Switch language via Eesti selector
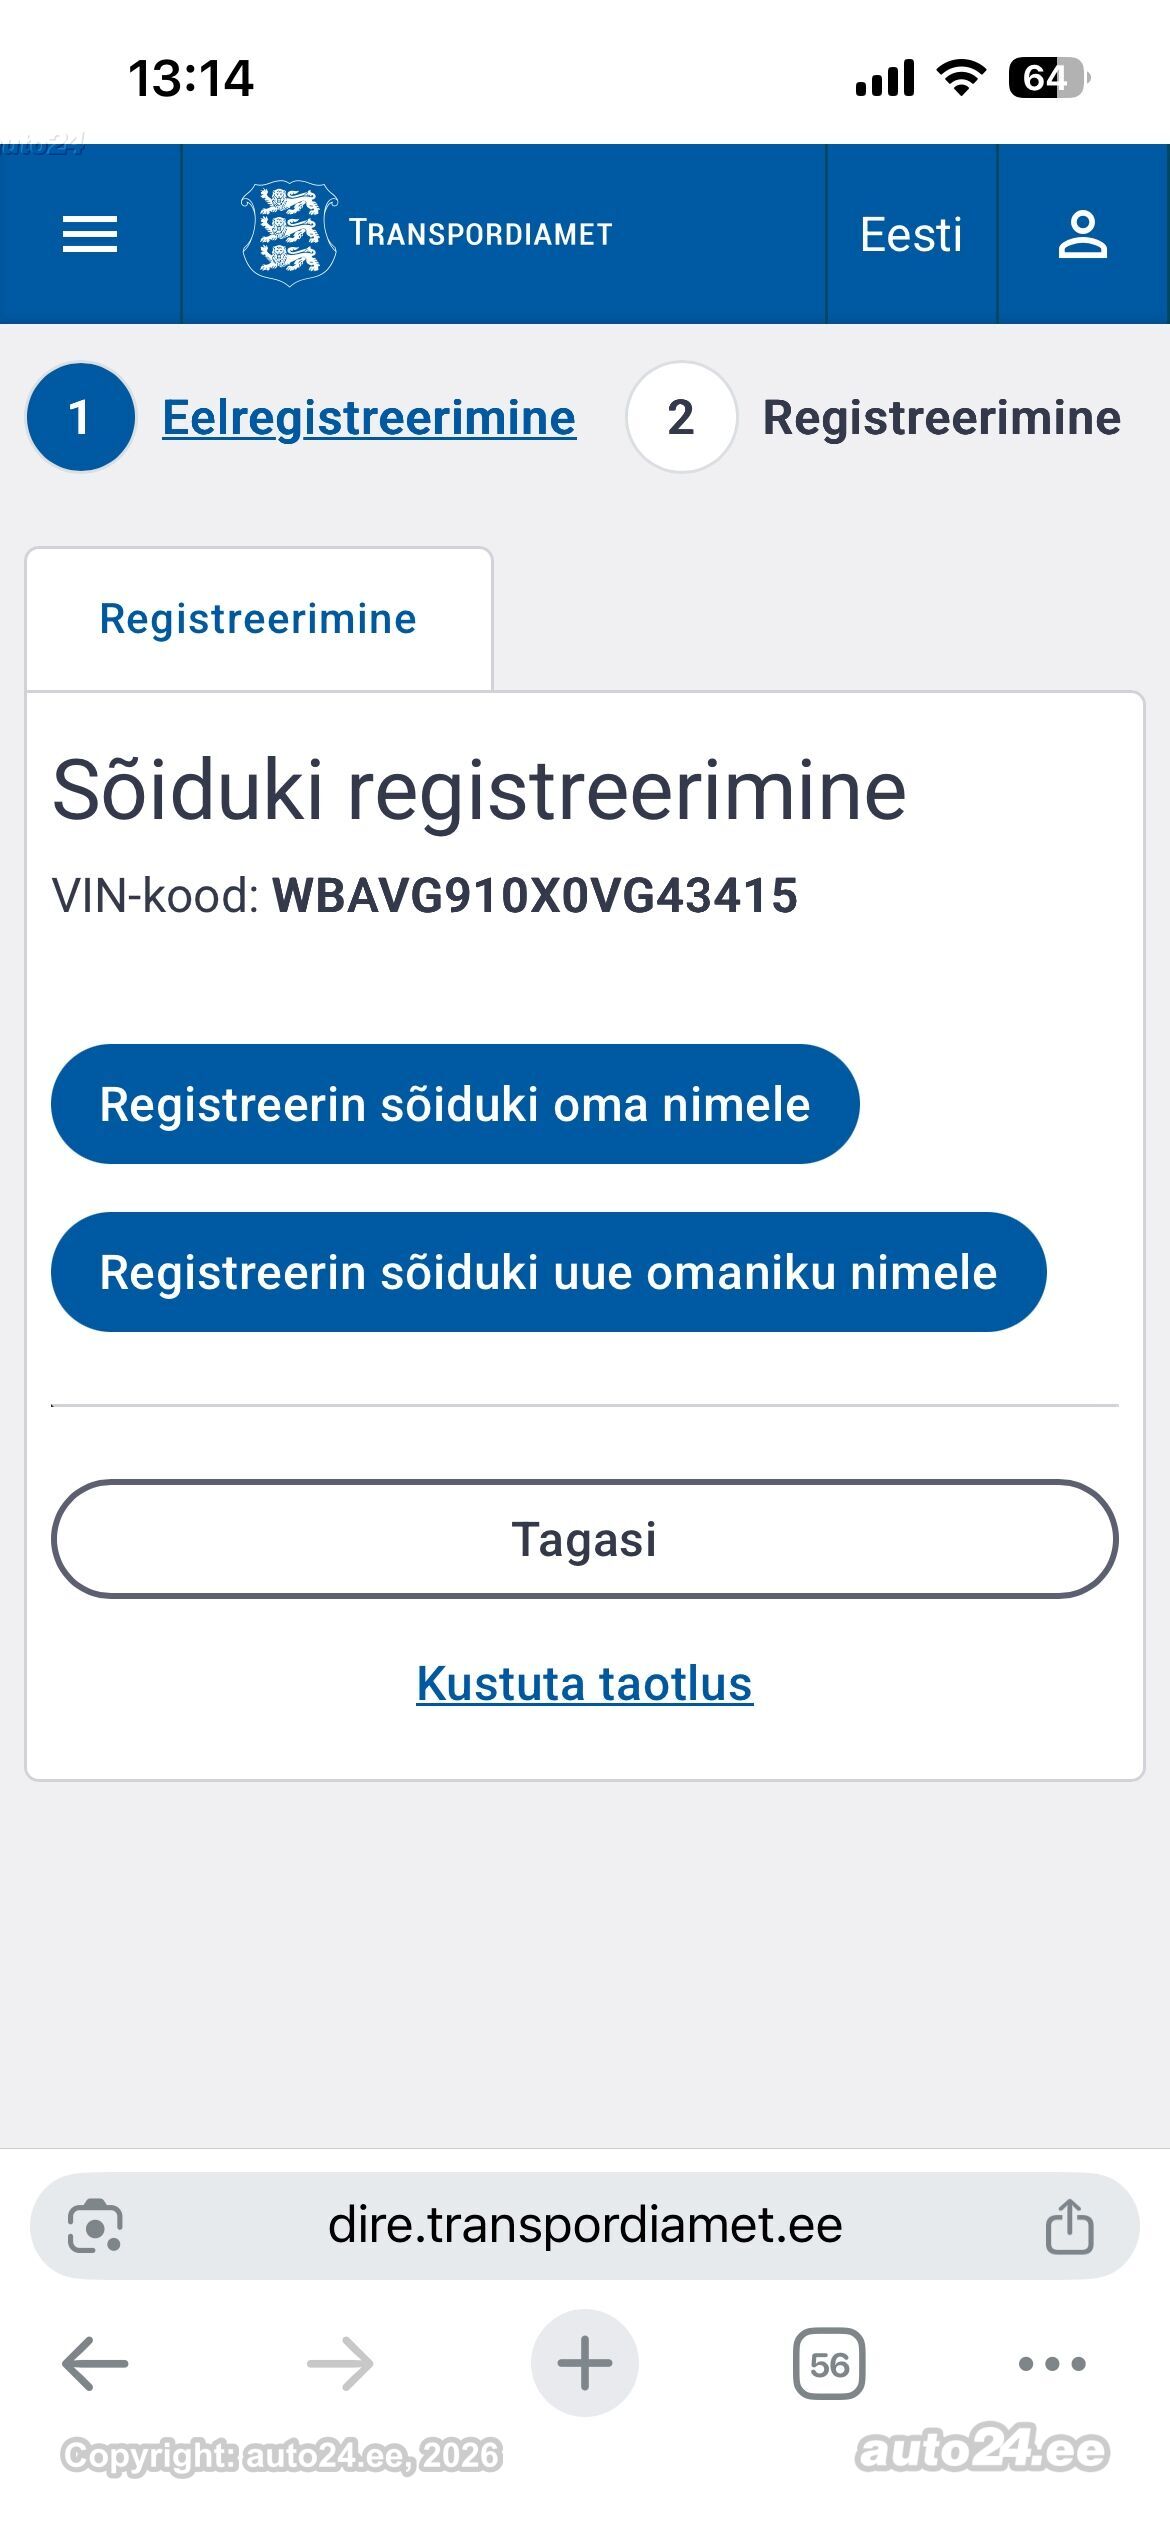This screenshot has width=1170, height=2532. click(911, 234)
